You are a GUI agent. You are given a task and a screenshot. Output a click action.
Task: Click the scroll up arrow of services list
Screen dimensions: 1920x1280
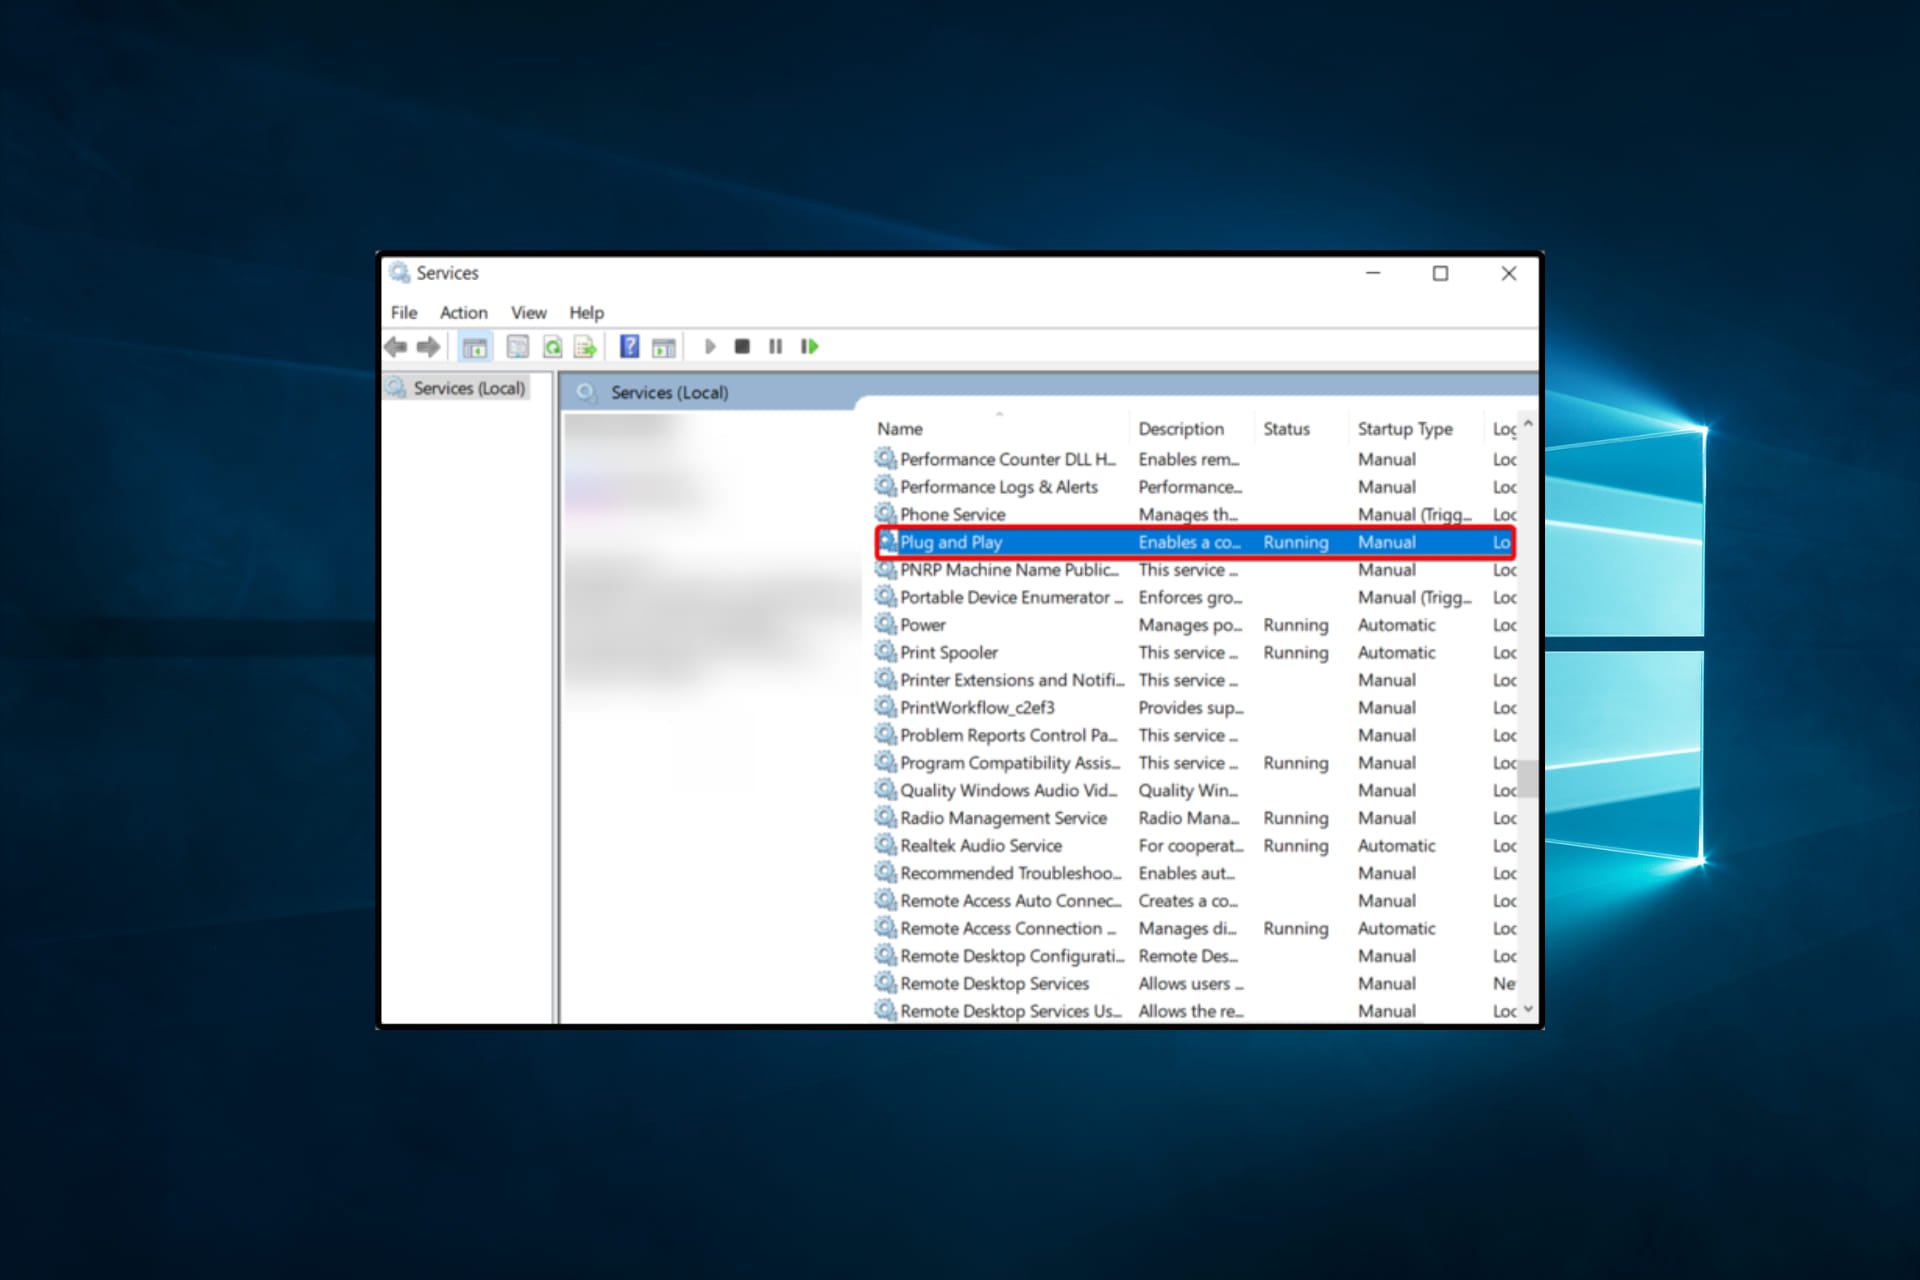tap(1528, 424)
